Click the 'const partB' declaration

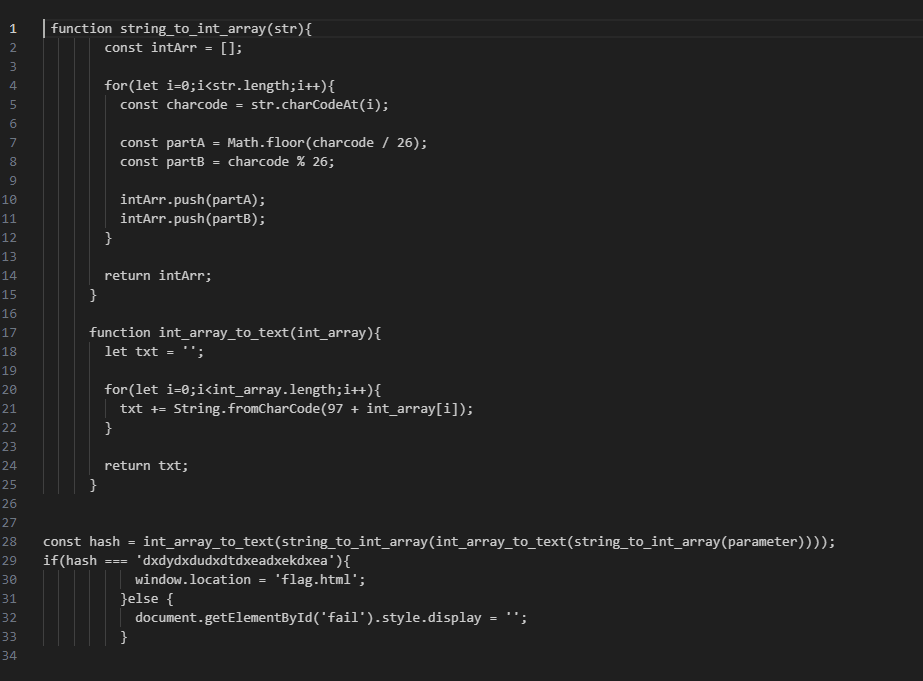pyautogui.click(x=164, y=161)
